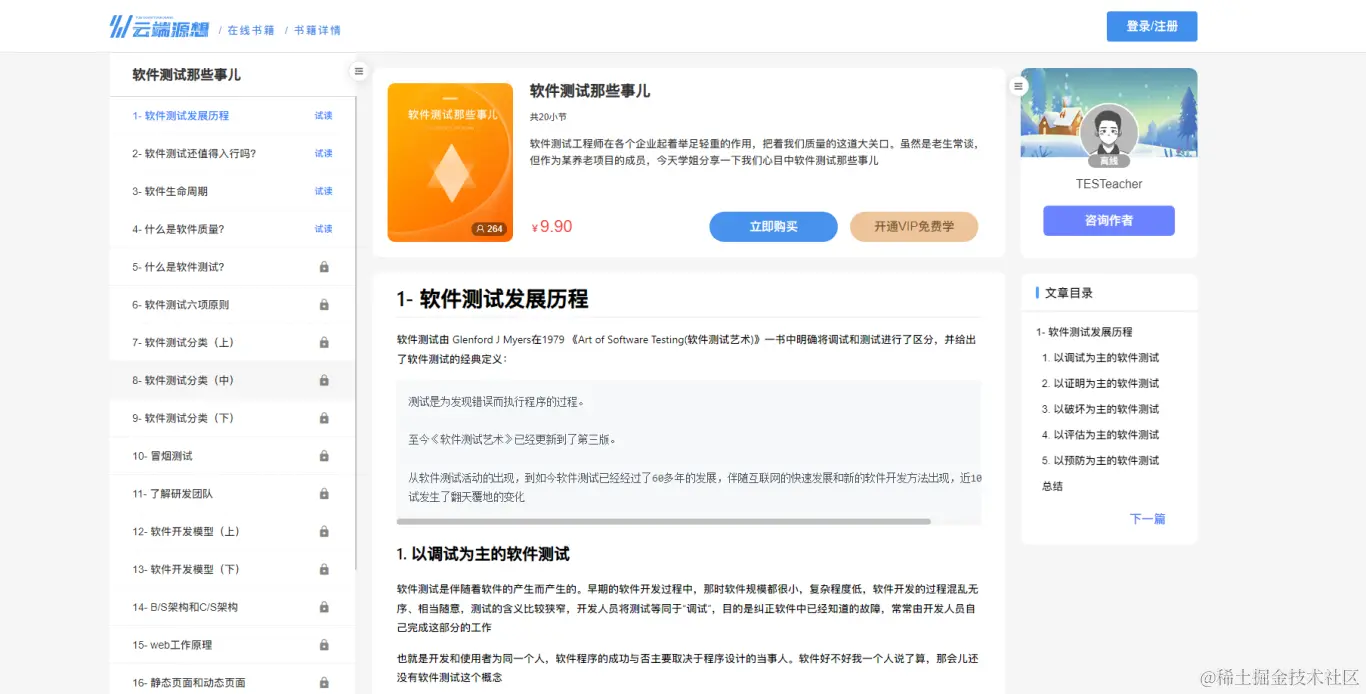Click lock icon on 5- 什么是软件测试?
1366x694 pixels.
point(324,267)
